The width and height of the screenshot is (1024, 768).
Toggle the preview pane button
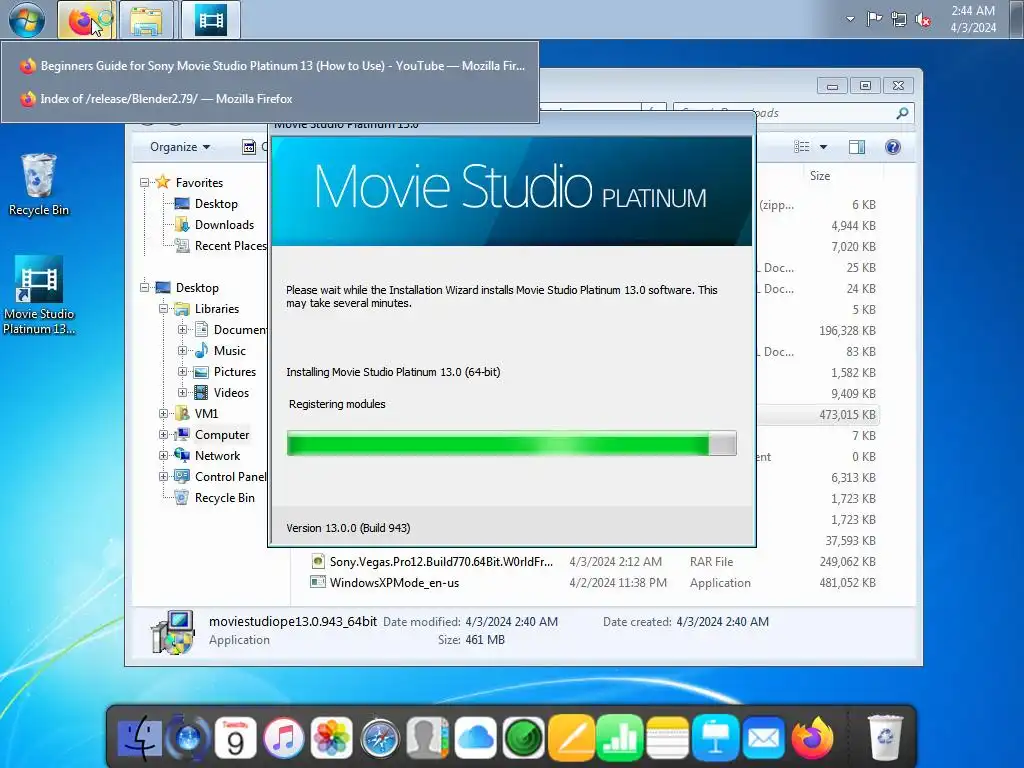coord(857,147)
